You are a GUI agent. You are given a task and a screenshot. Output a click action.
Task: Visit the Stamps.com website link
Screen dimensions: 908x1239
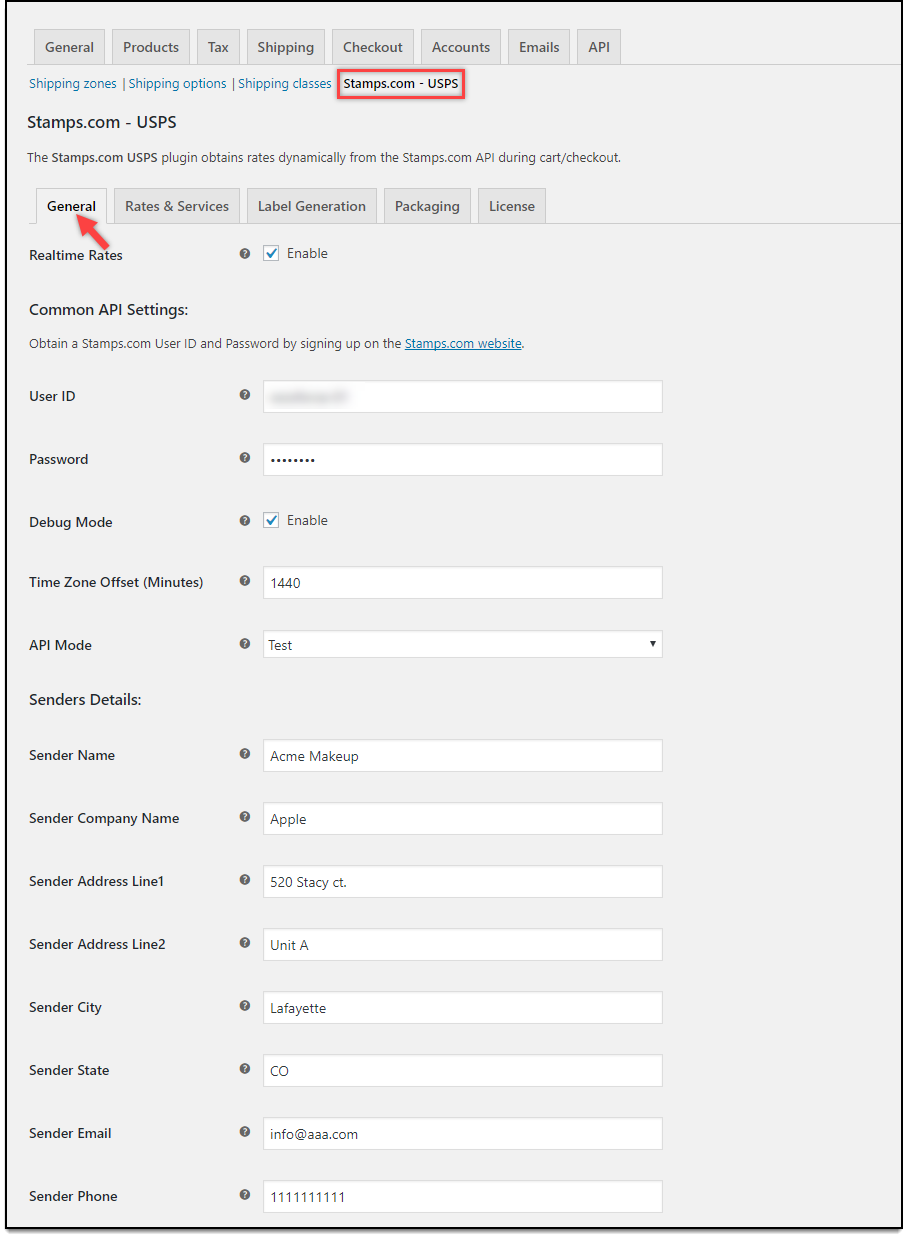point(463,343)
